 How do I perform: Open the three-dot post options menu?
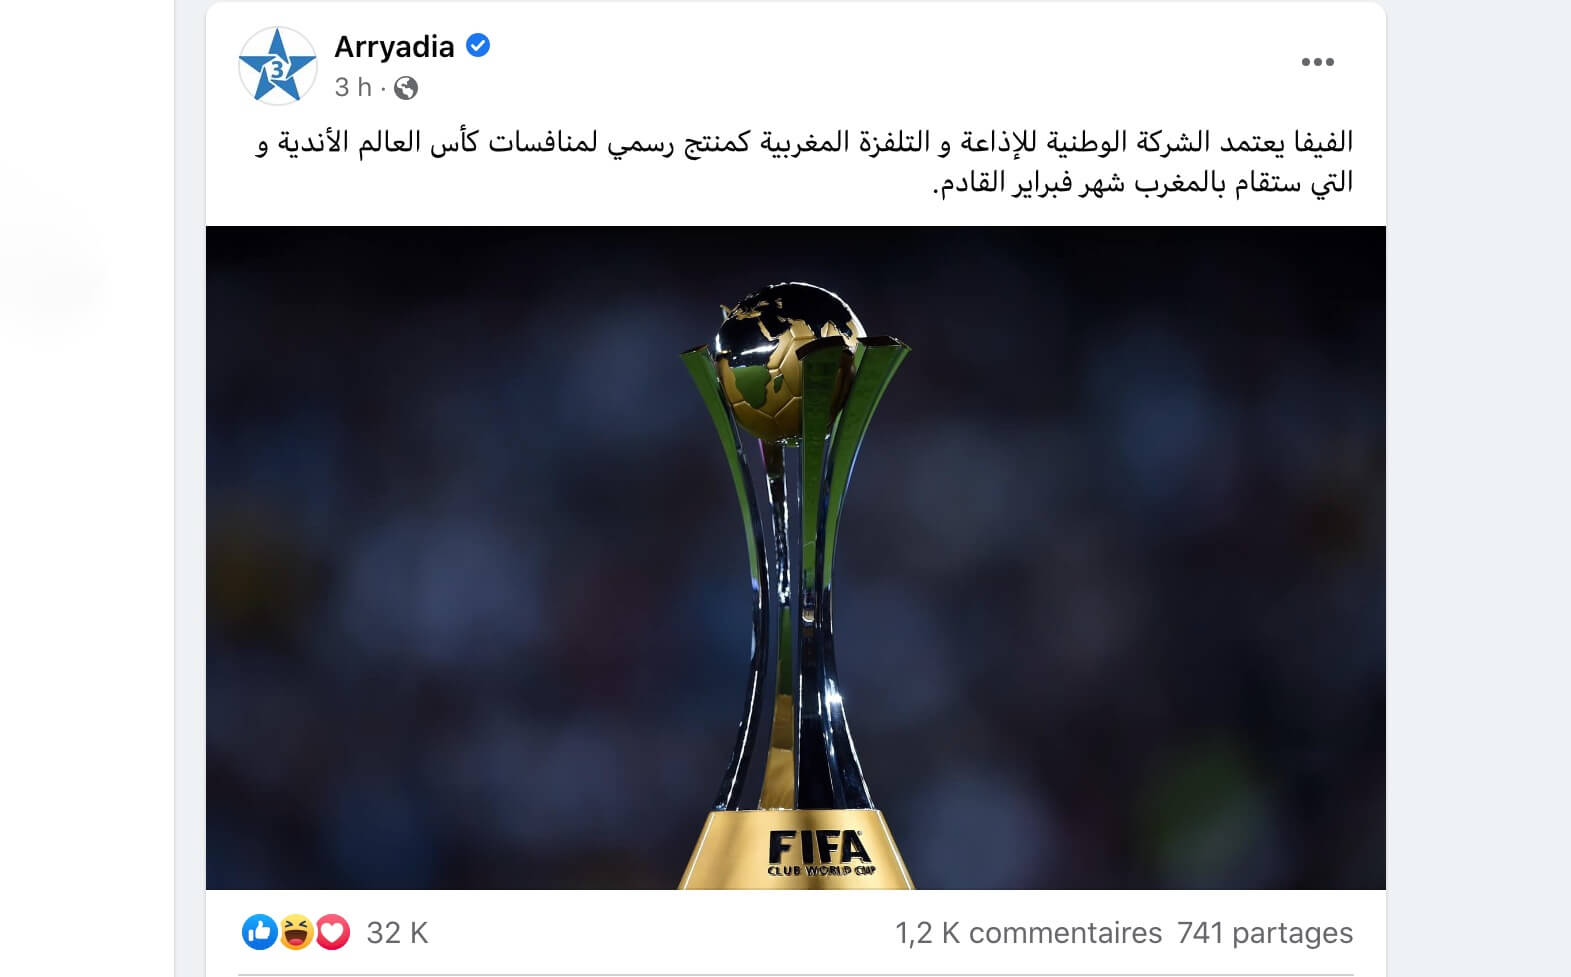click(1317, 62)
